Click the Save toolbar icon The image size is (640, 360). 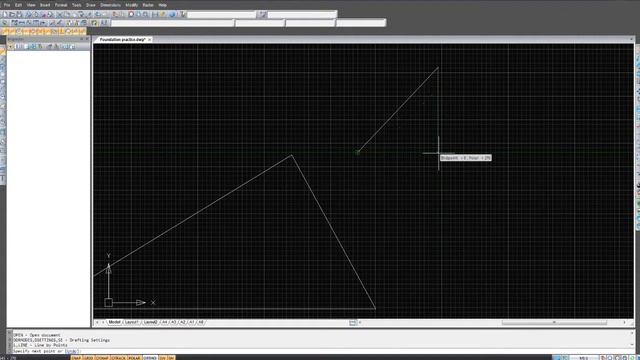point(19,14)
